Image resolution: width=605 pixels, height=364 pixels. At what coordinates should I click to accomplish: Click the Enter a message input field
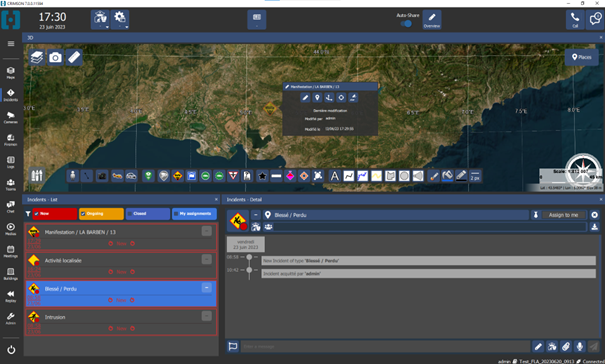(385, 346)
